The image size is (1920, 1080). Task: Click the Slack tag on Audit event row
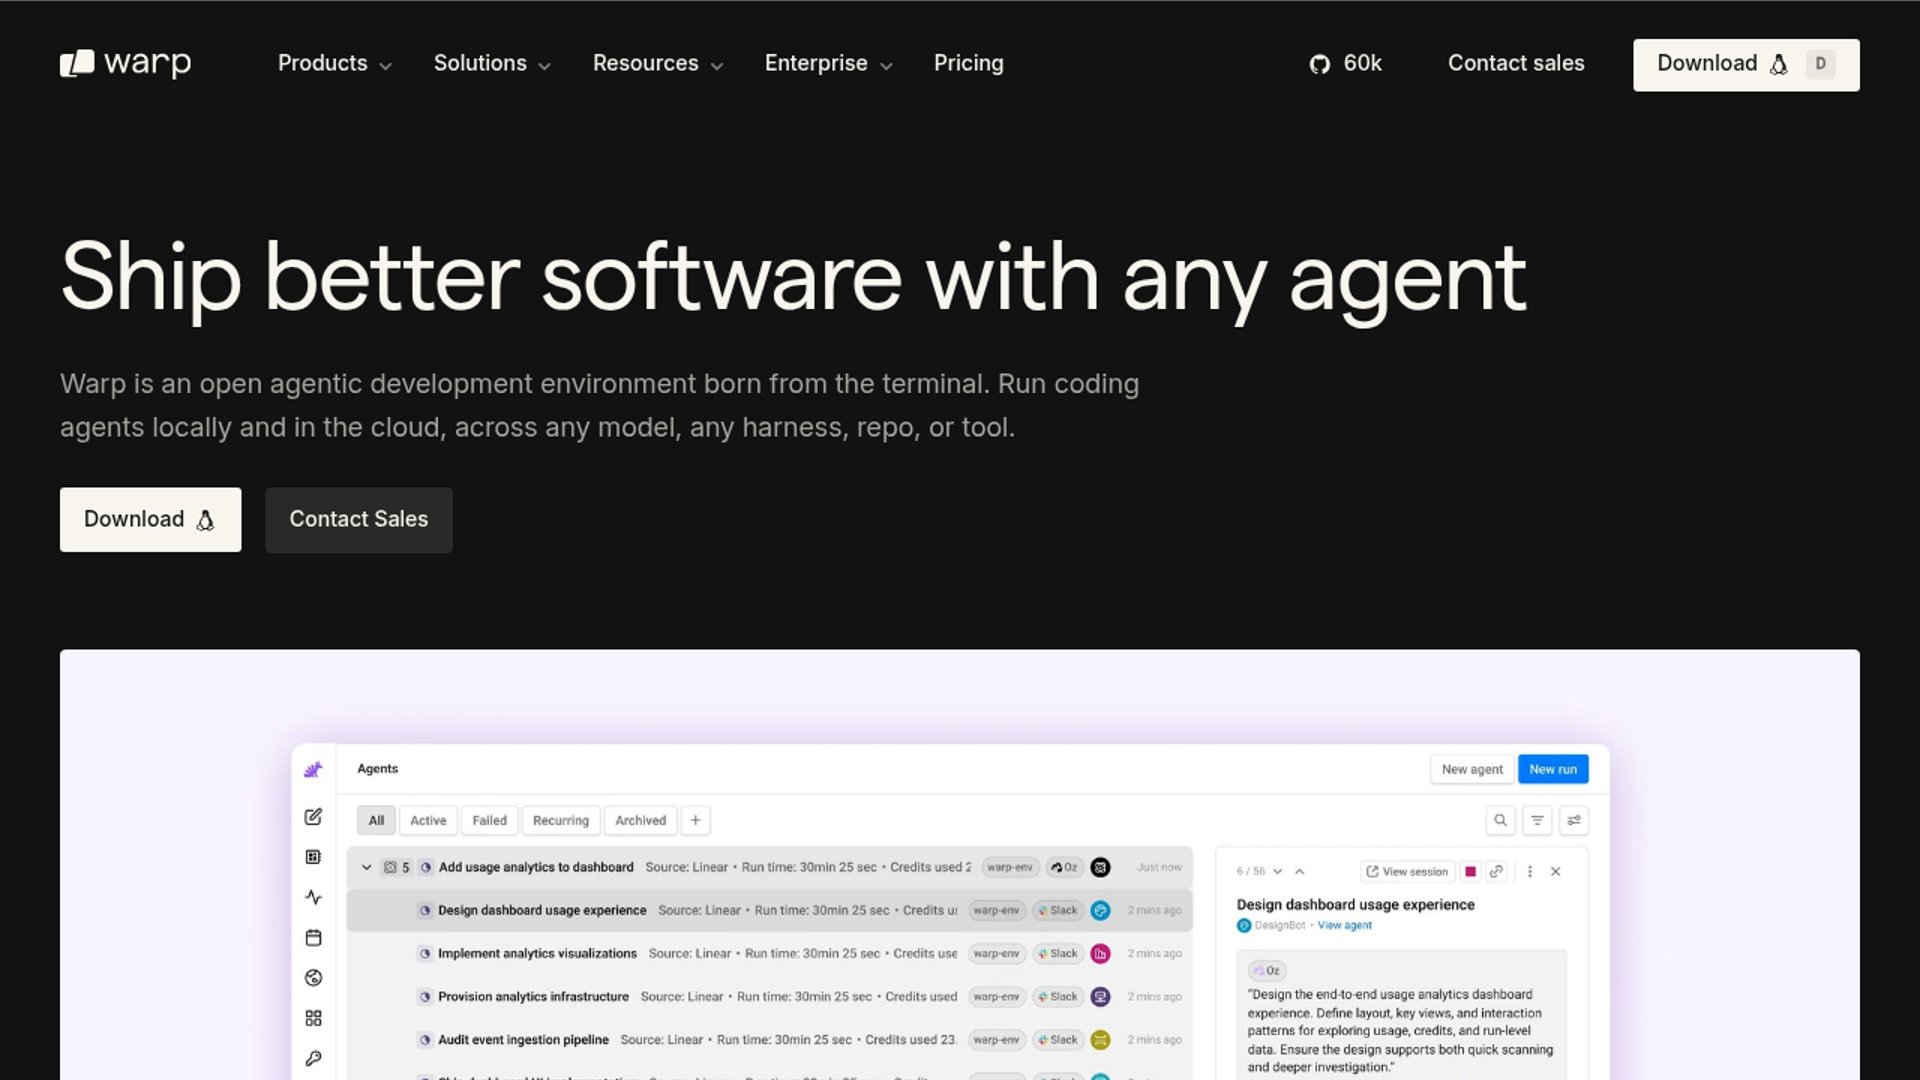[1058, 1039]
